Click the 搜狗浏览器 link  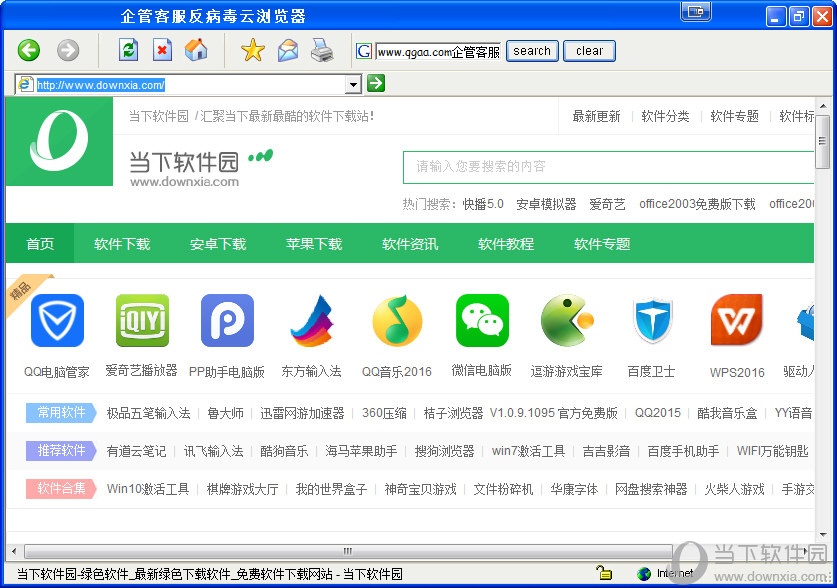tap(445, 451)
